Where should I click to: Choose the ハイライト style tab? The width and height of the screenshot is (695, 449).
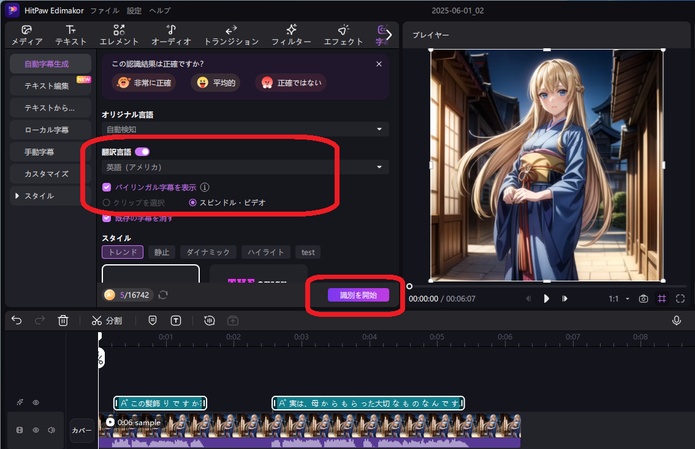[x=266, y=252]
